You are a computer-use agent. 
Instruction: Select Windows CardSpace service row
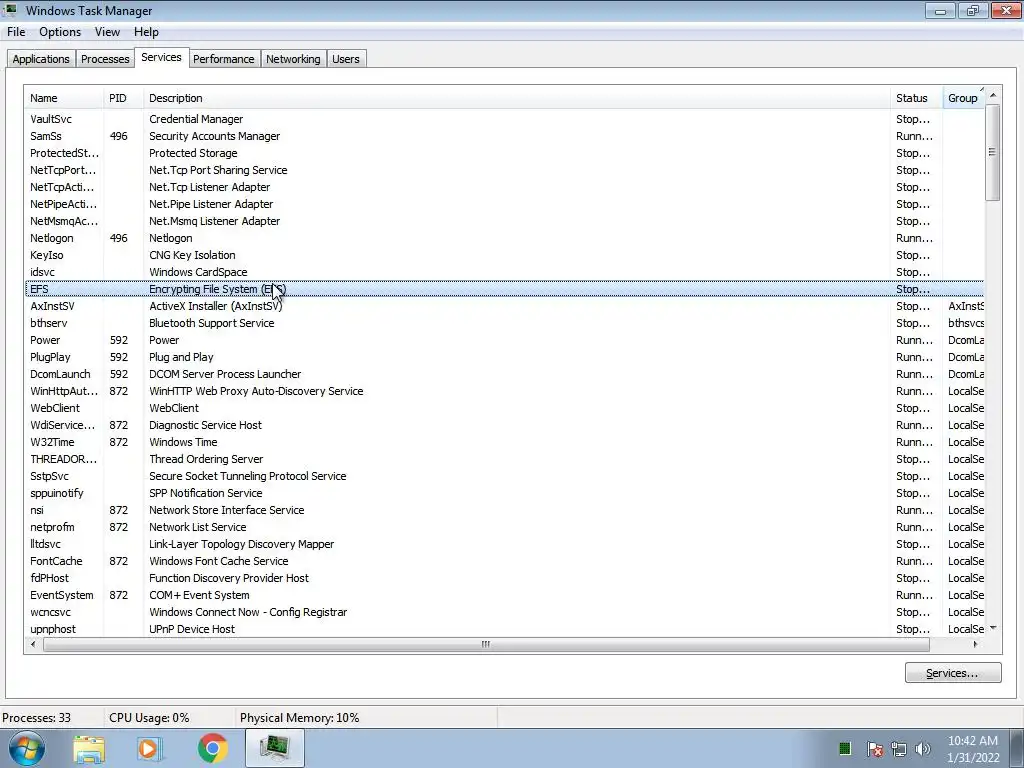tap(504, 272)
